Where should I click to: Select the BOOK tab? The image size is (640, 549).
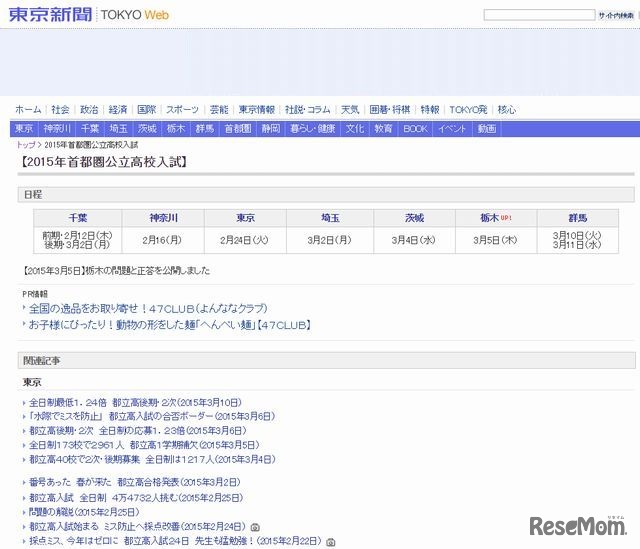point(415,129)
